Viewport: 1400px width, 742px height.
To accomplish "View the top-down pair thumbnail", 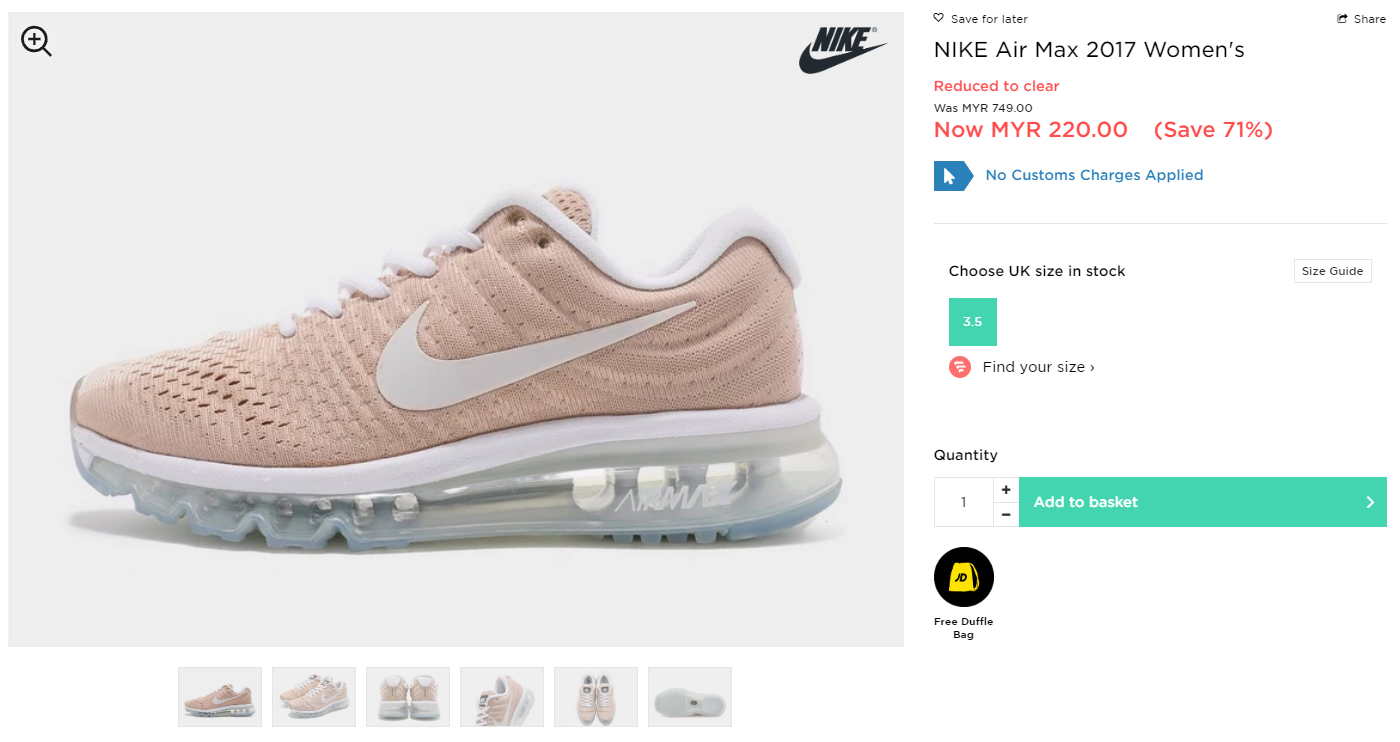I will click(x=596, y=697).
